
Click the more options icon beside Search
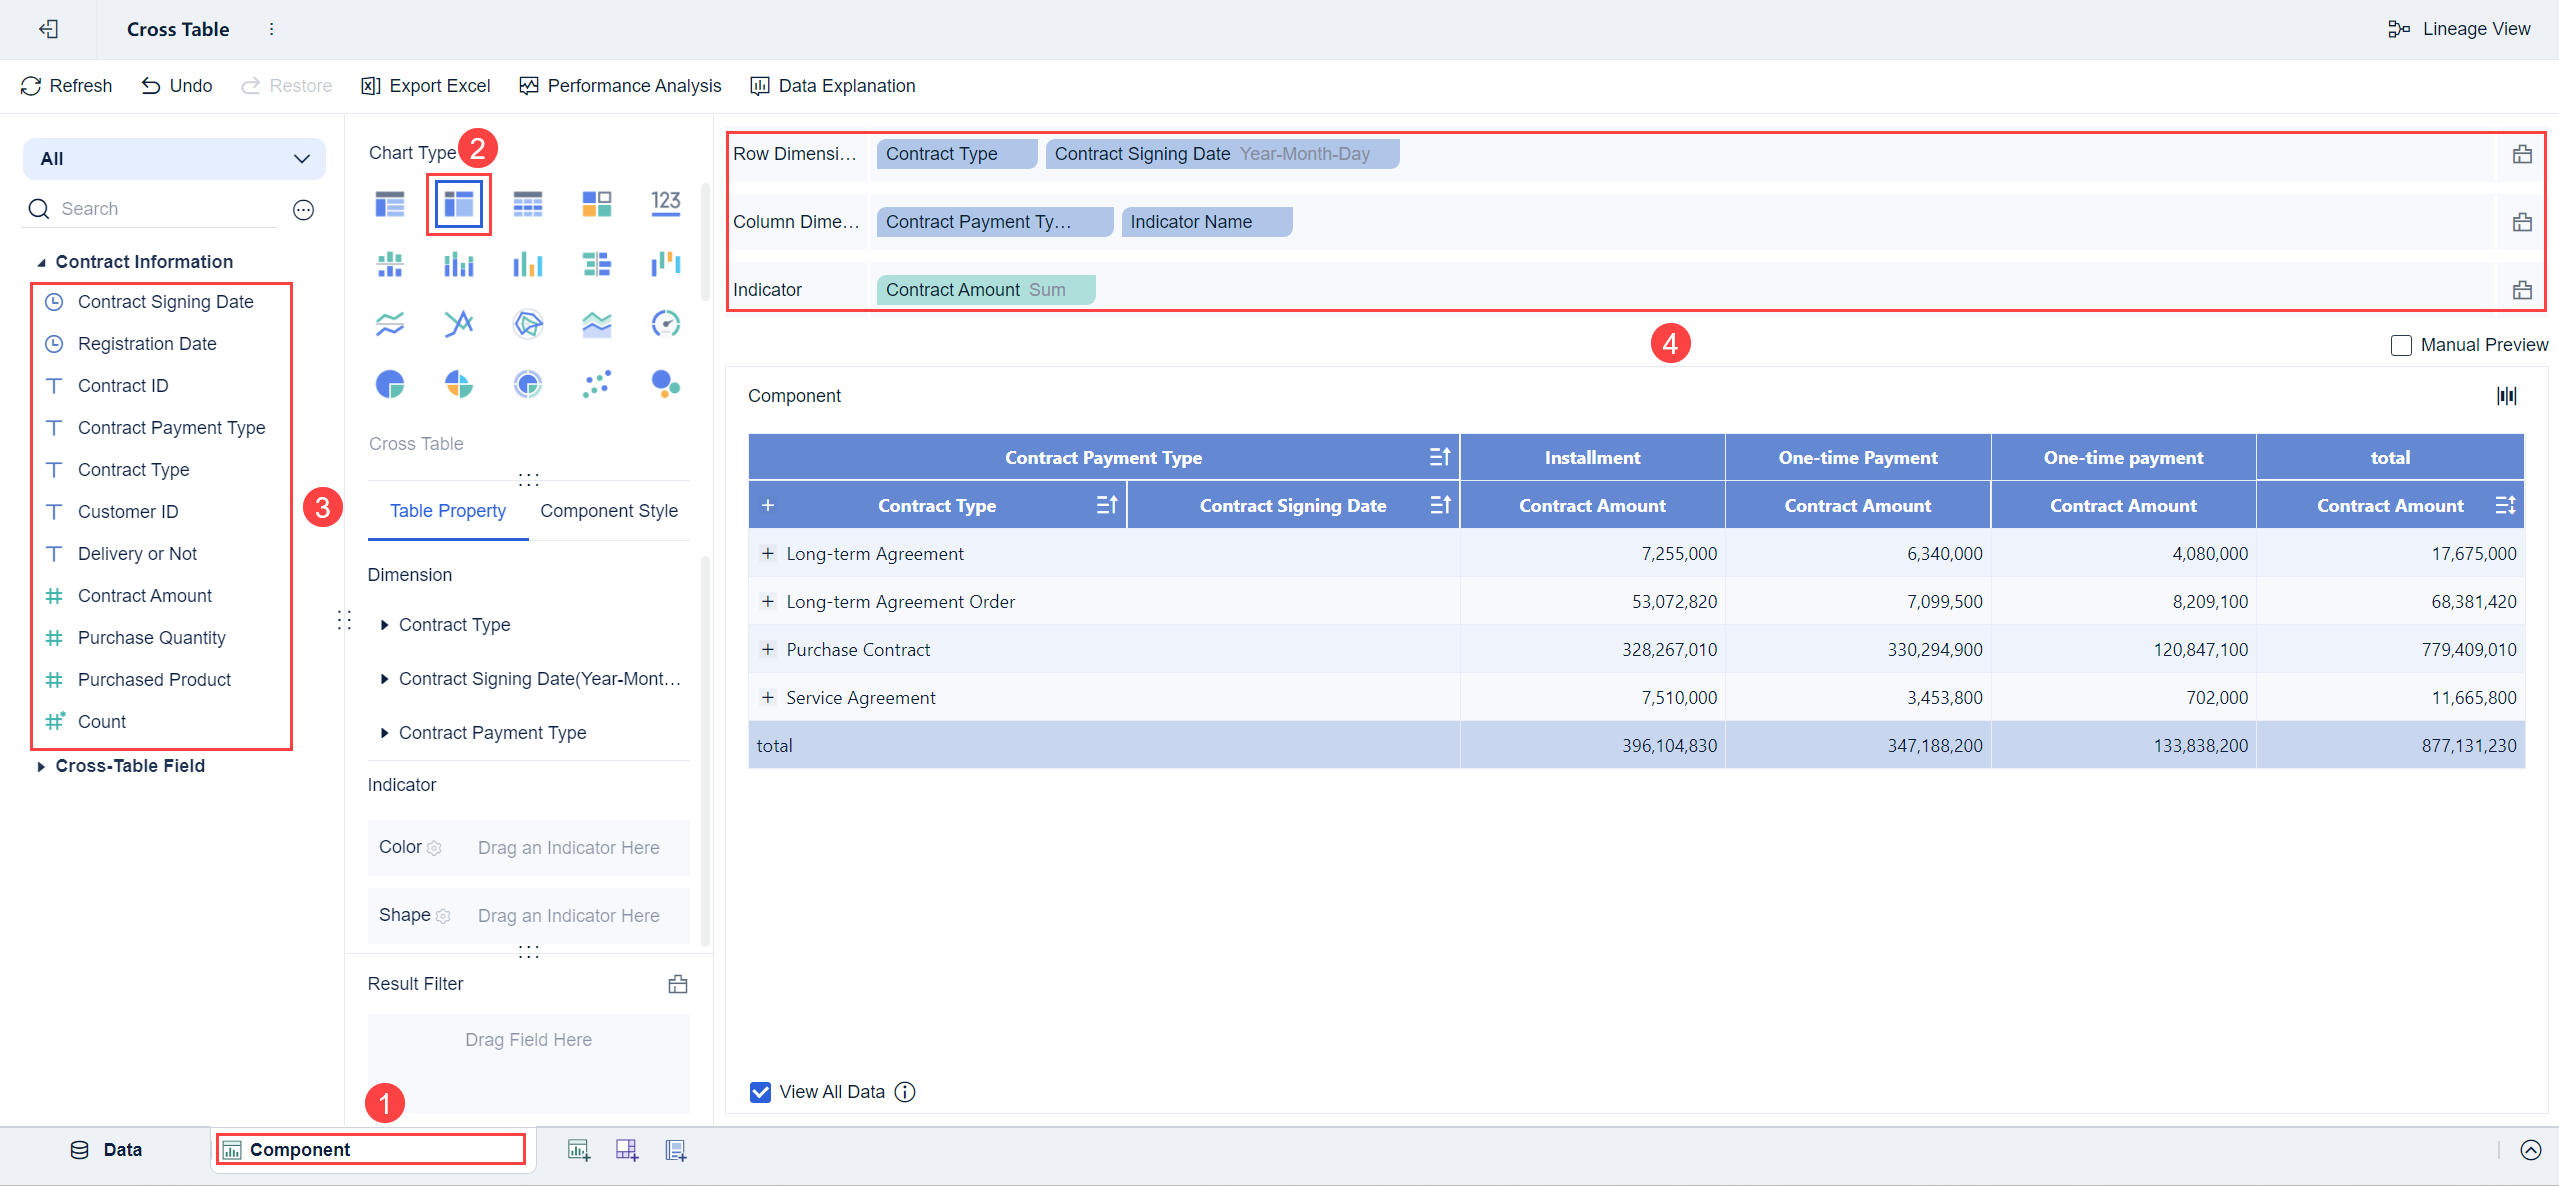304,209
